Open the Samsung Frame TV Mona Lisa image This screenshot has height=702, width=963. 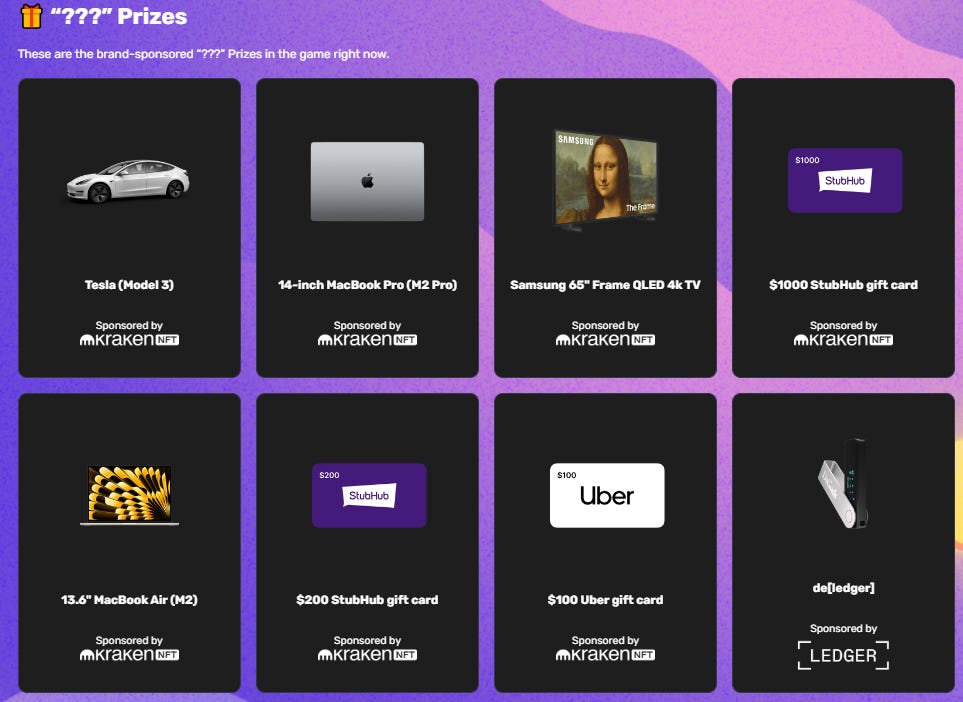tap(606, 179)
